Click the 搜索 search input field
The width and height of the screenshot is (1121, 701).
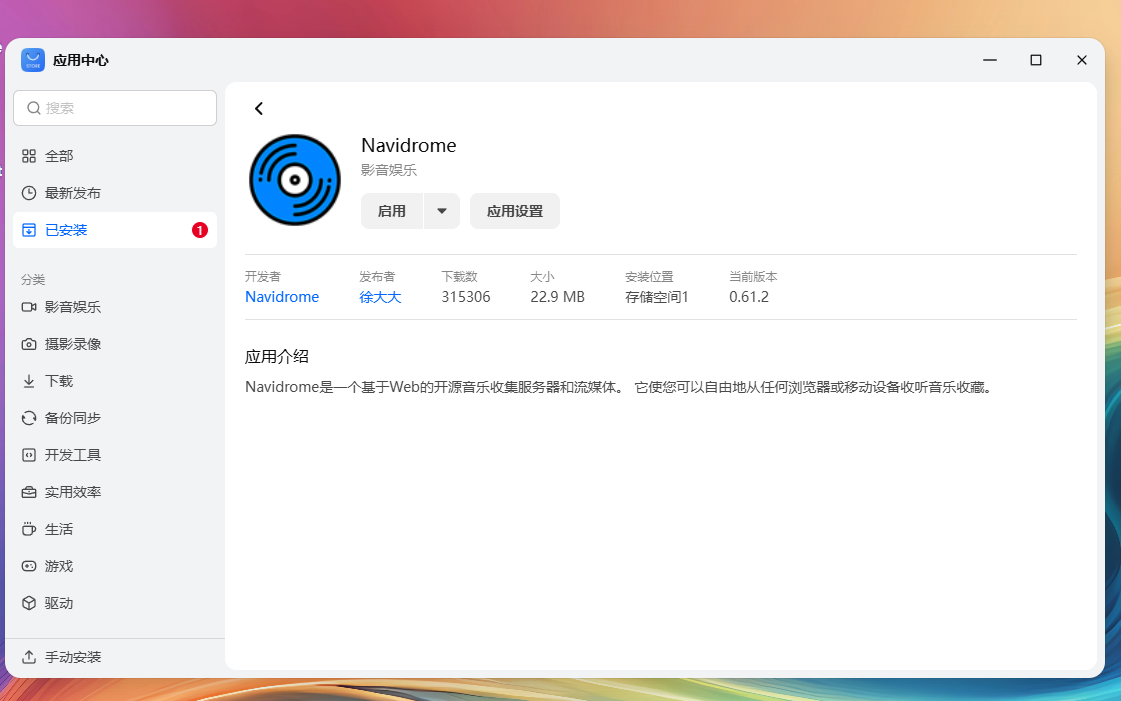114,108
